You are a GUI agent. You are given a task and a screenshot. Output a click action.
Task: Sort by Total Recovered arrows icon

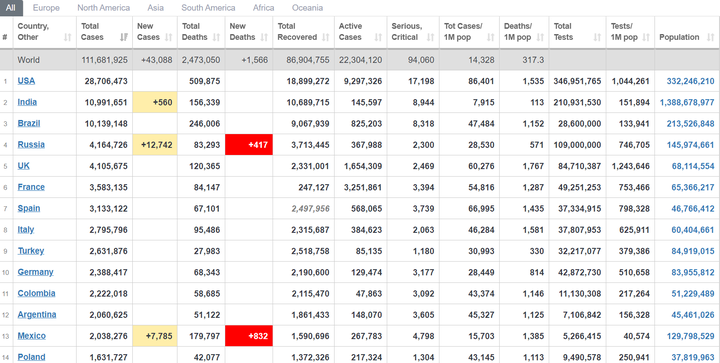tap(326, 37)
